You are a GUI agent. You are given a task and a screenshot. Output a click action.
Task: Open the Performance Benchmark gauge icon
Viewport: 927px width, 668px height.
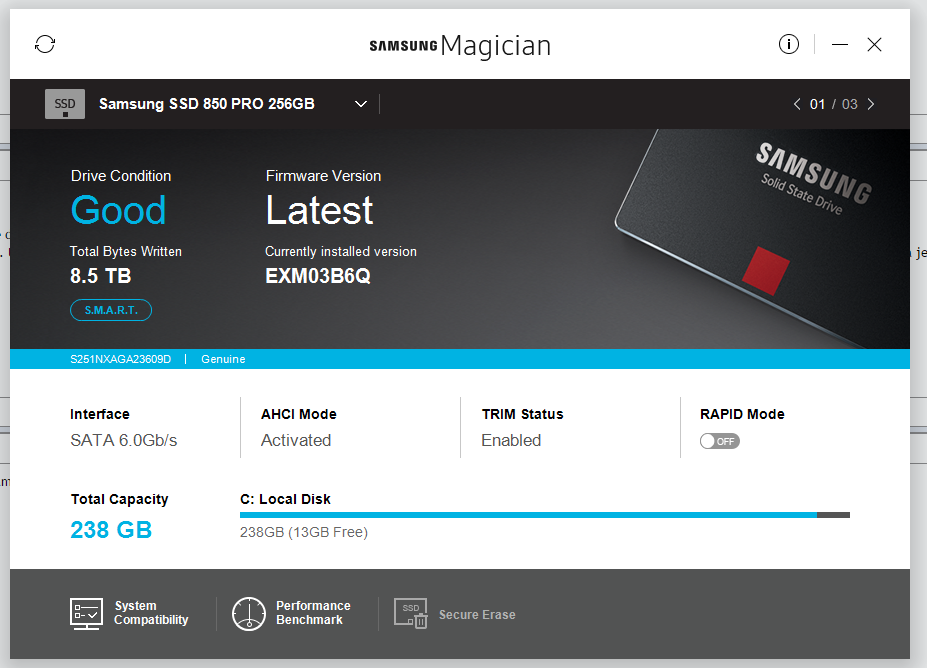click(x=249, y=614)
